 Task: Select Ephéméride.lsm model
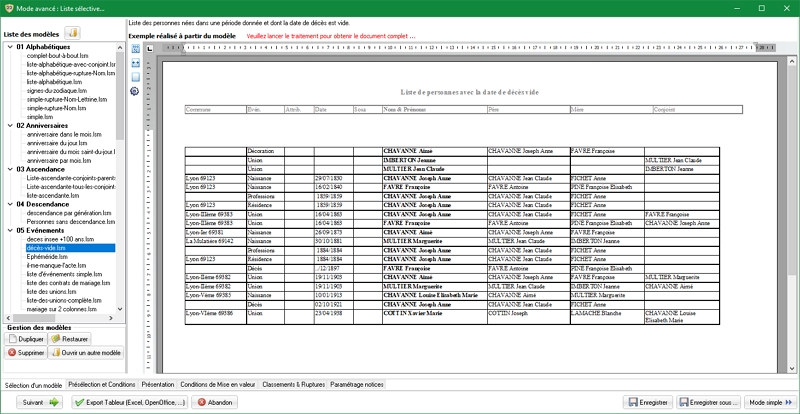point(47,256)
